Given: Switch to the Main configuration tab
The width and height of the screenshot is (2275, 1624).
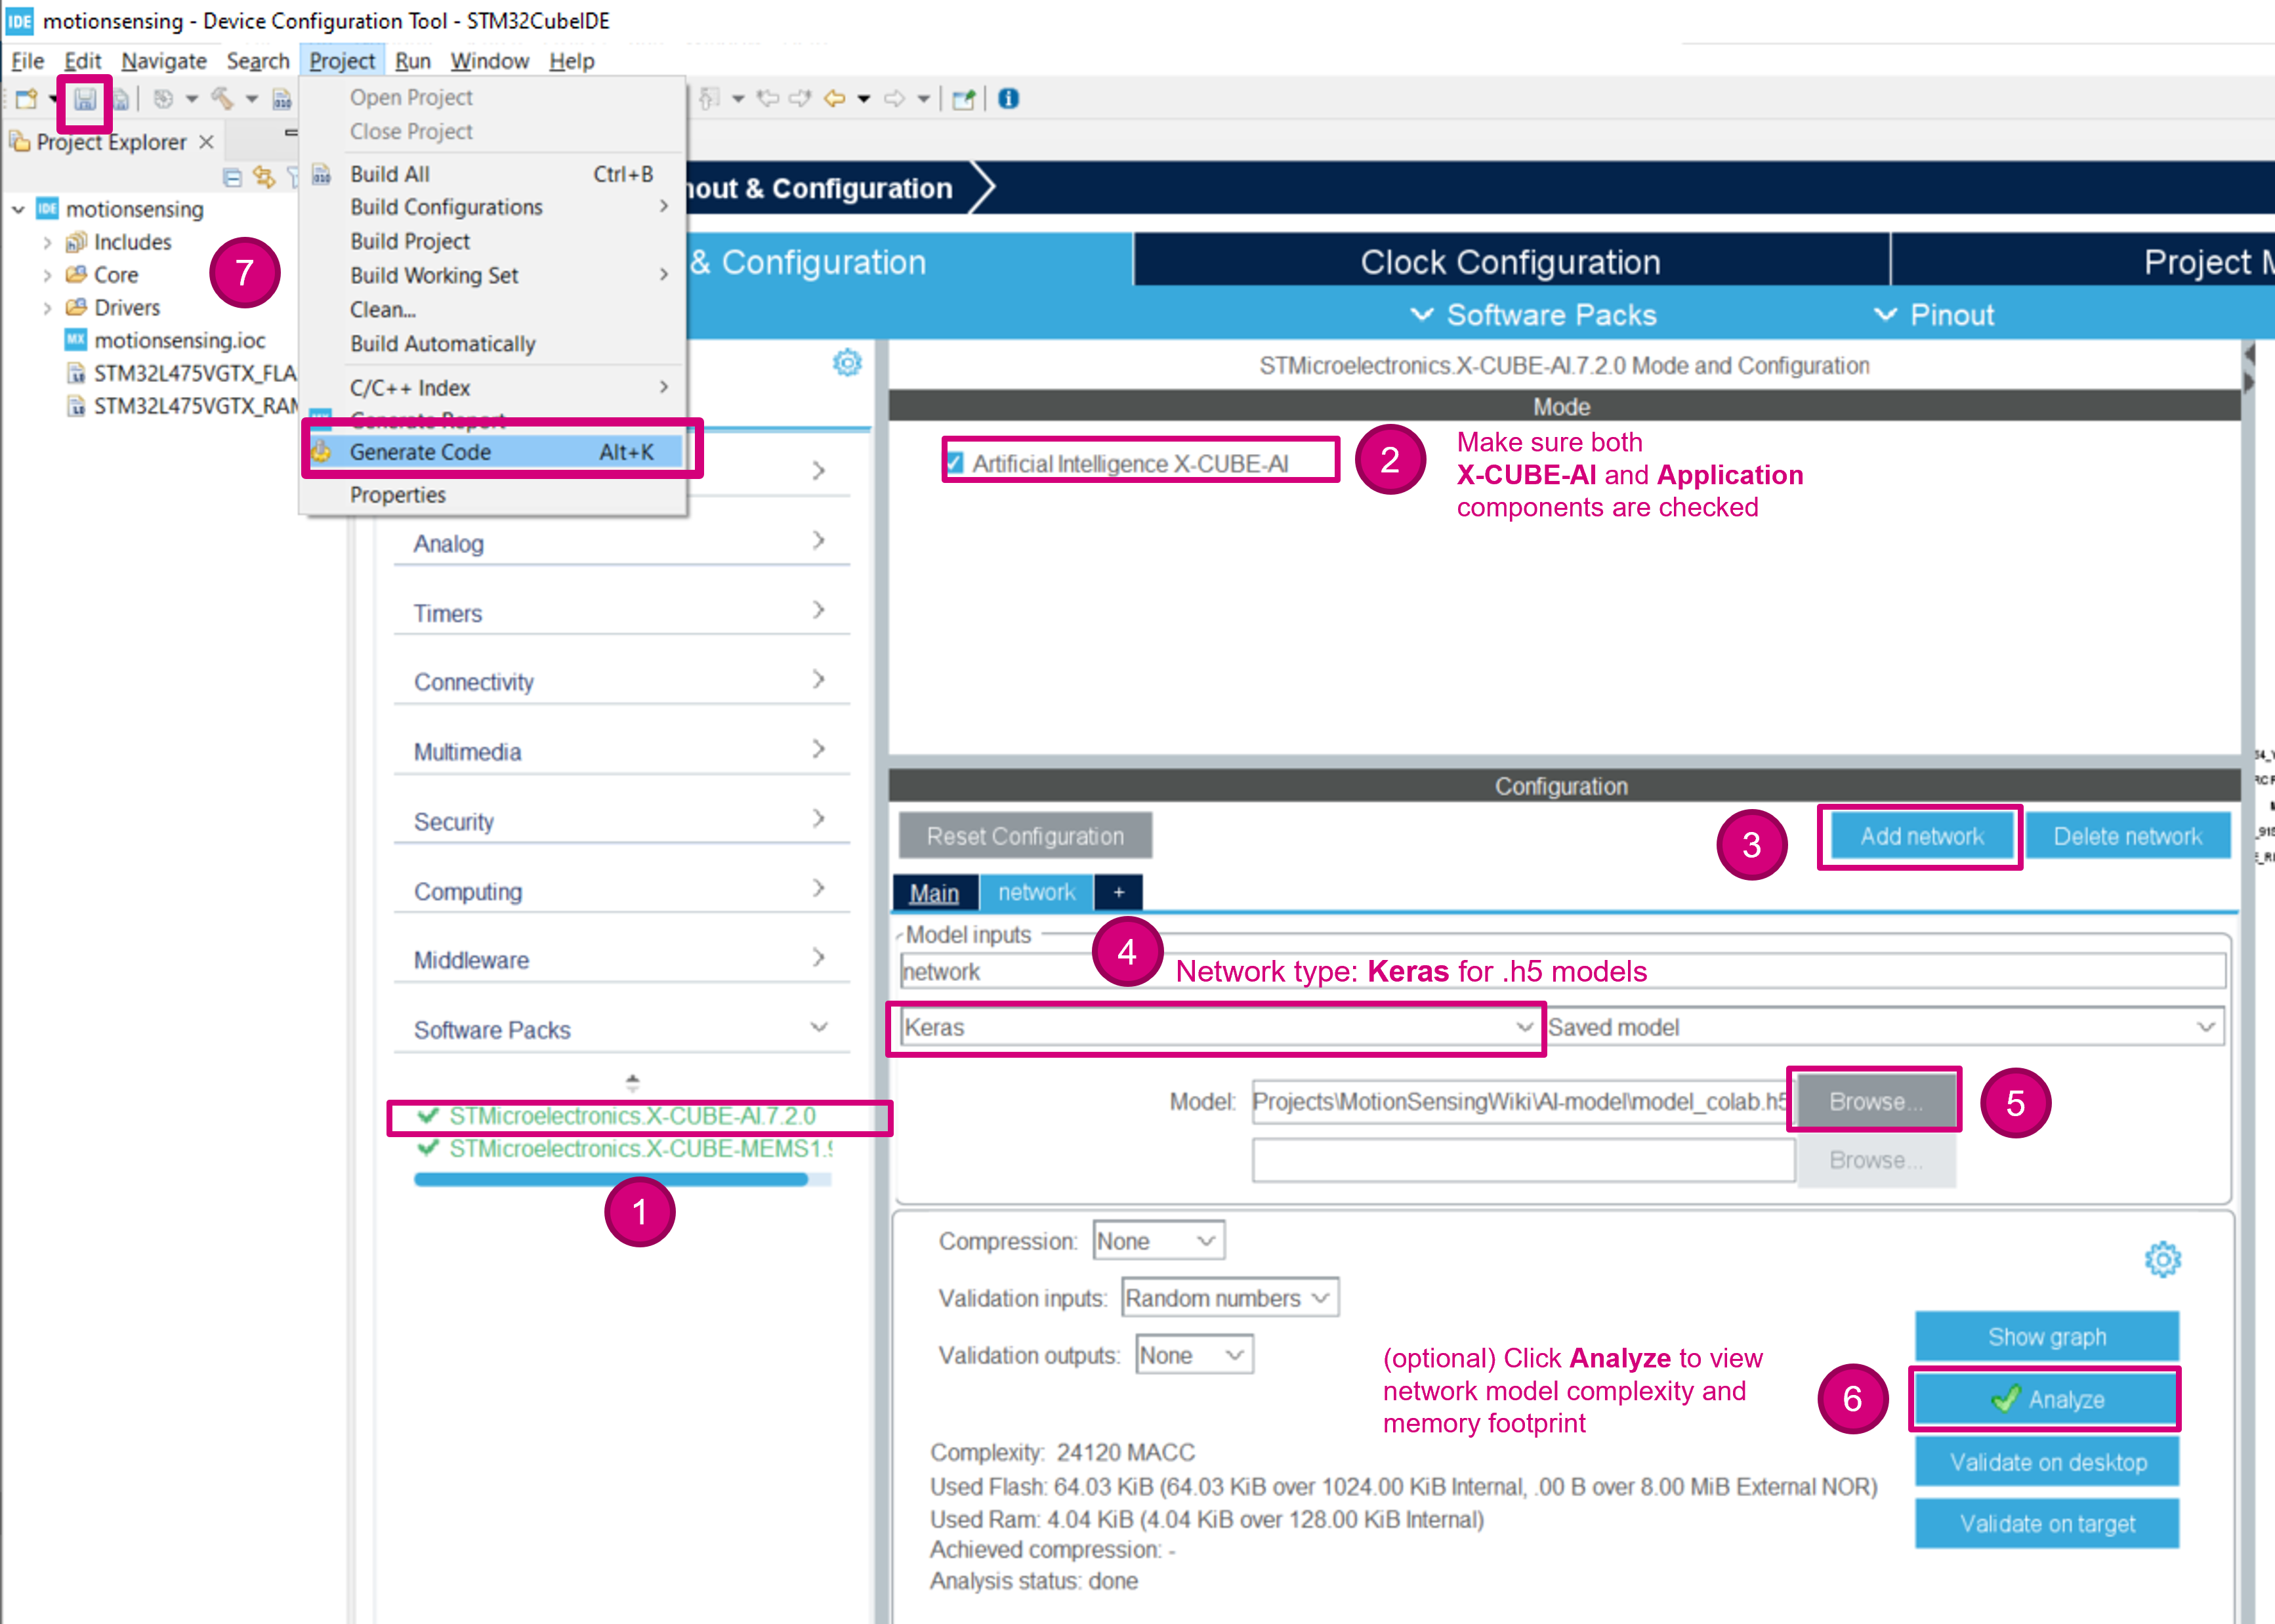Looking at the screenshot, I should tap(934, 892).
